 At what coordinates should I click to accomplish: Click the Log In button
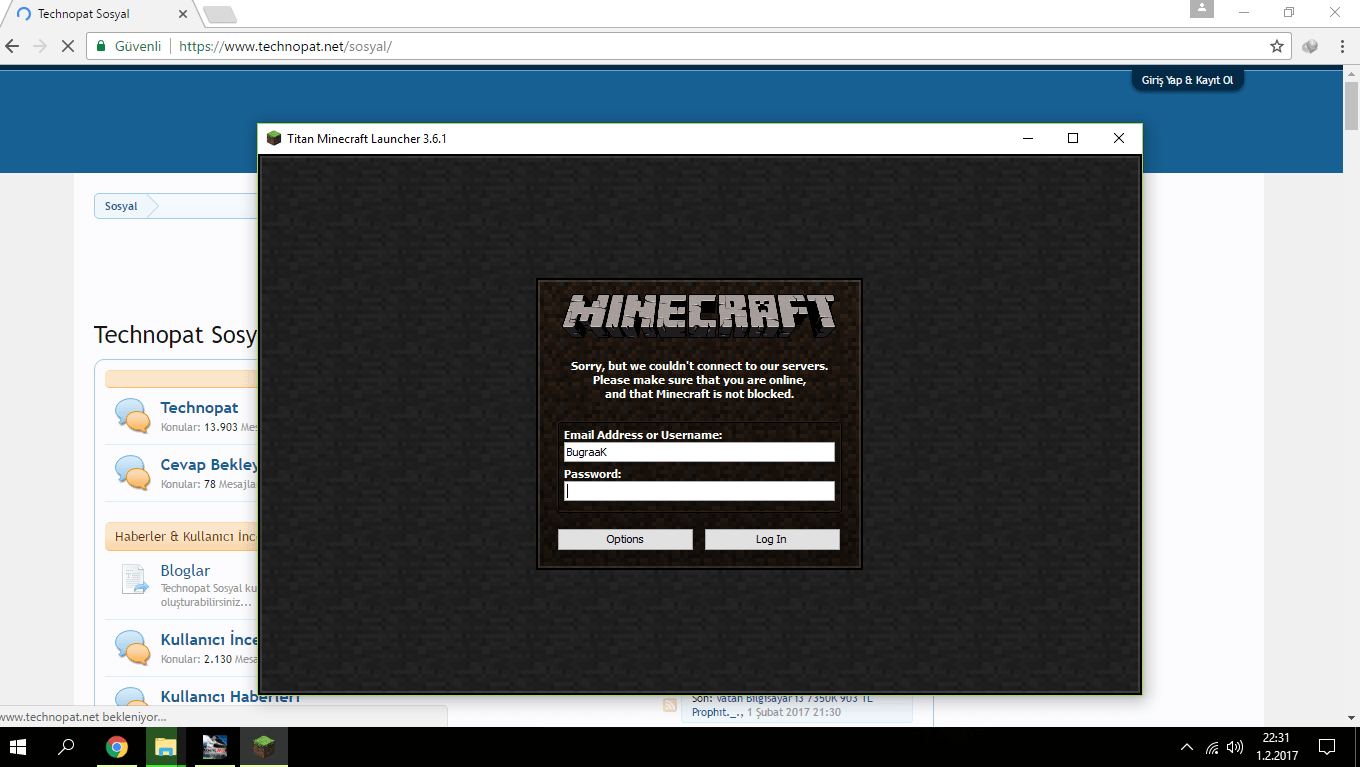tap(771, 539)
